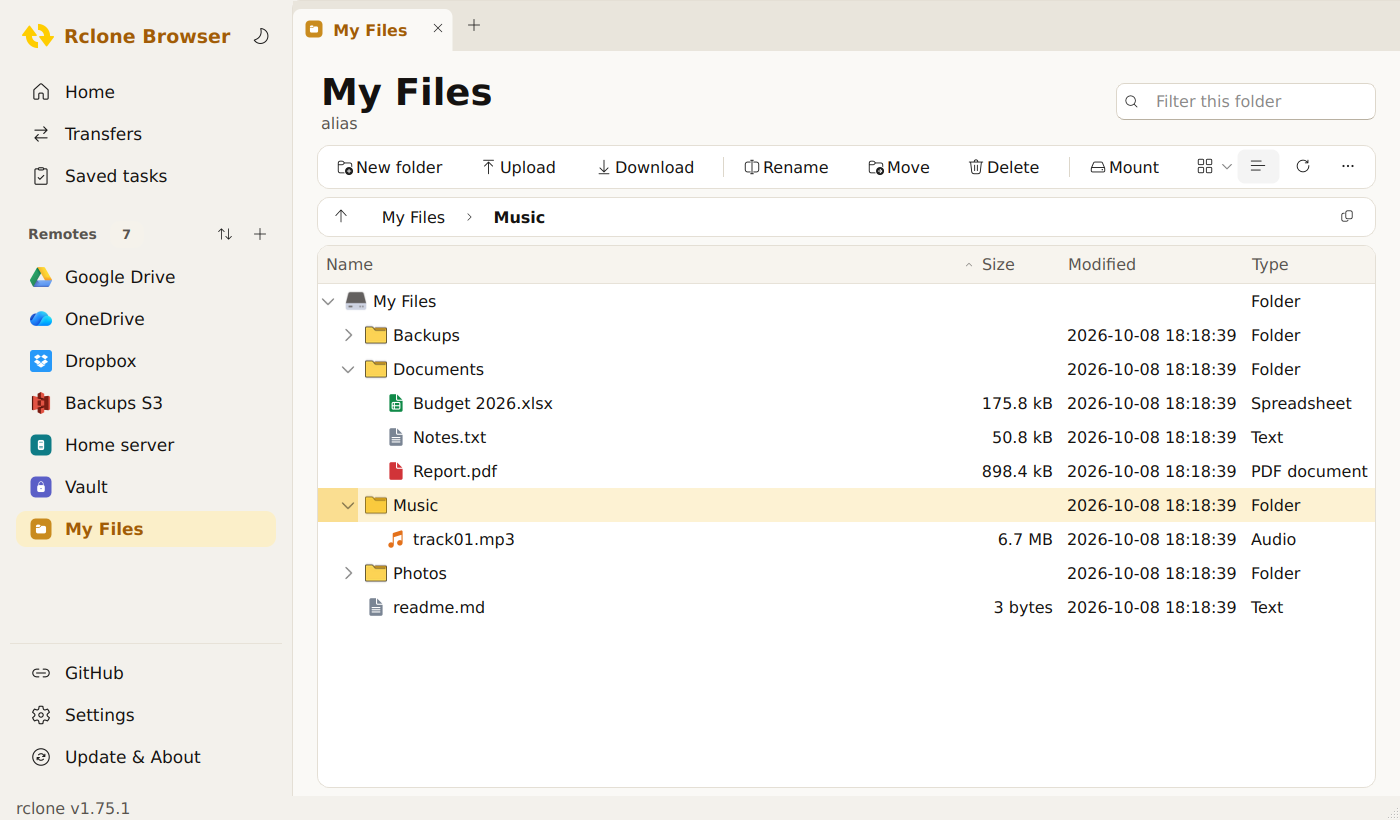Open the more options menu
The height and width of the screenshot is (820, 1400).
point(1348,167)
